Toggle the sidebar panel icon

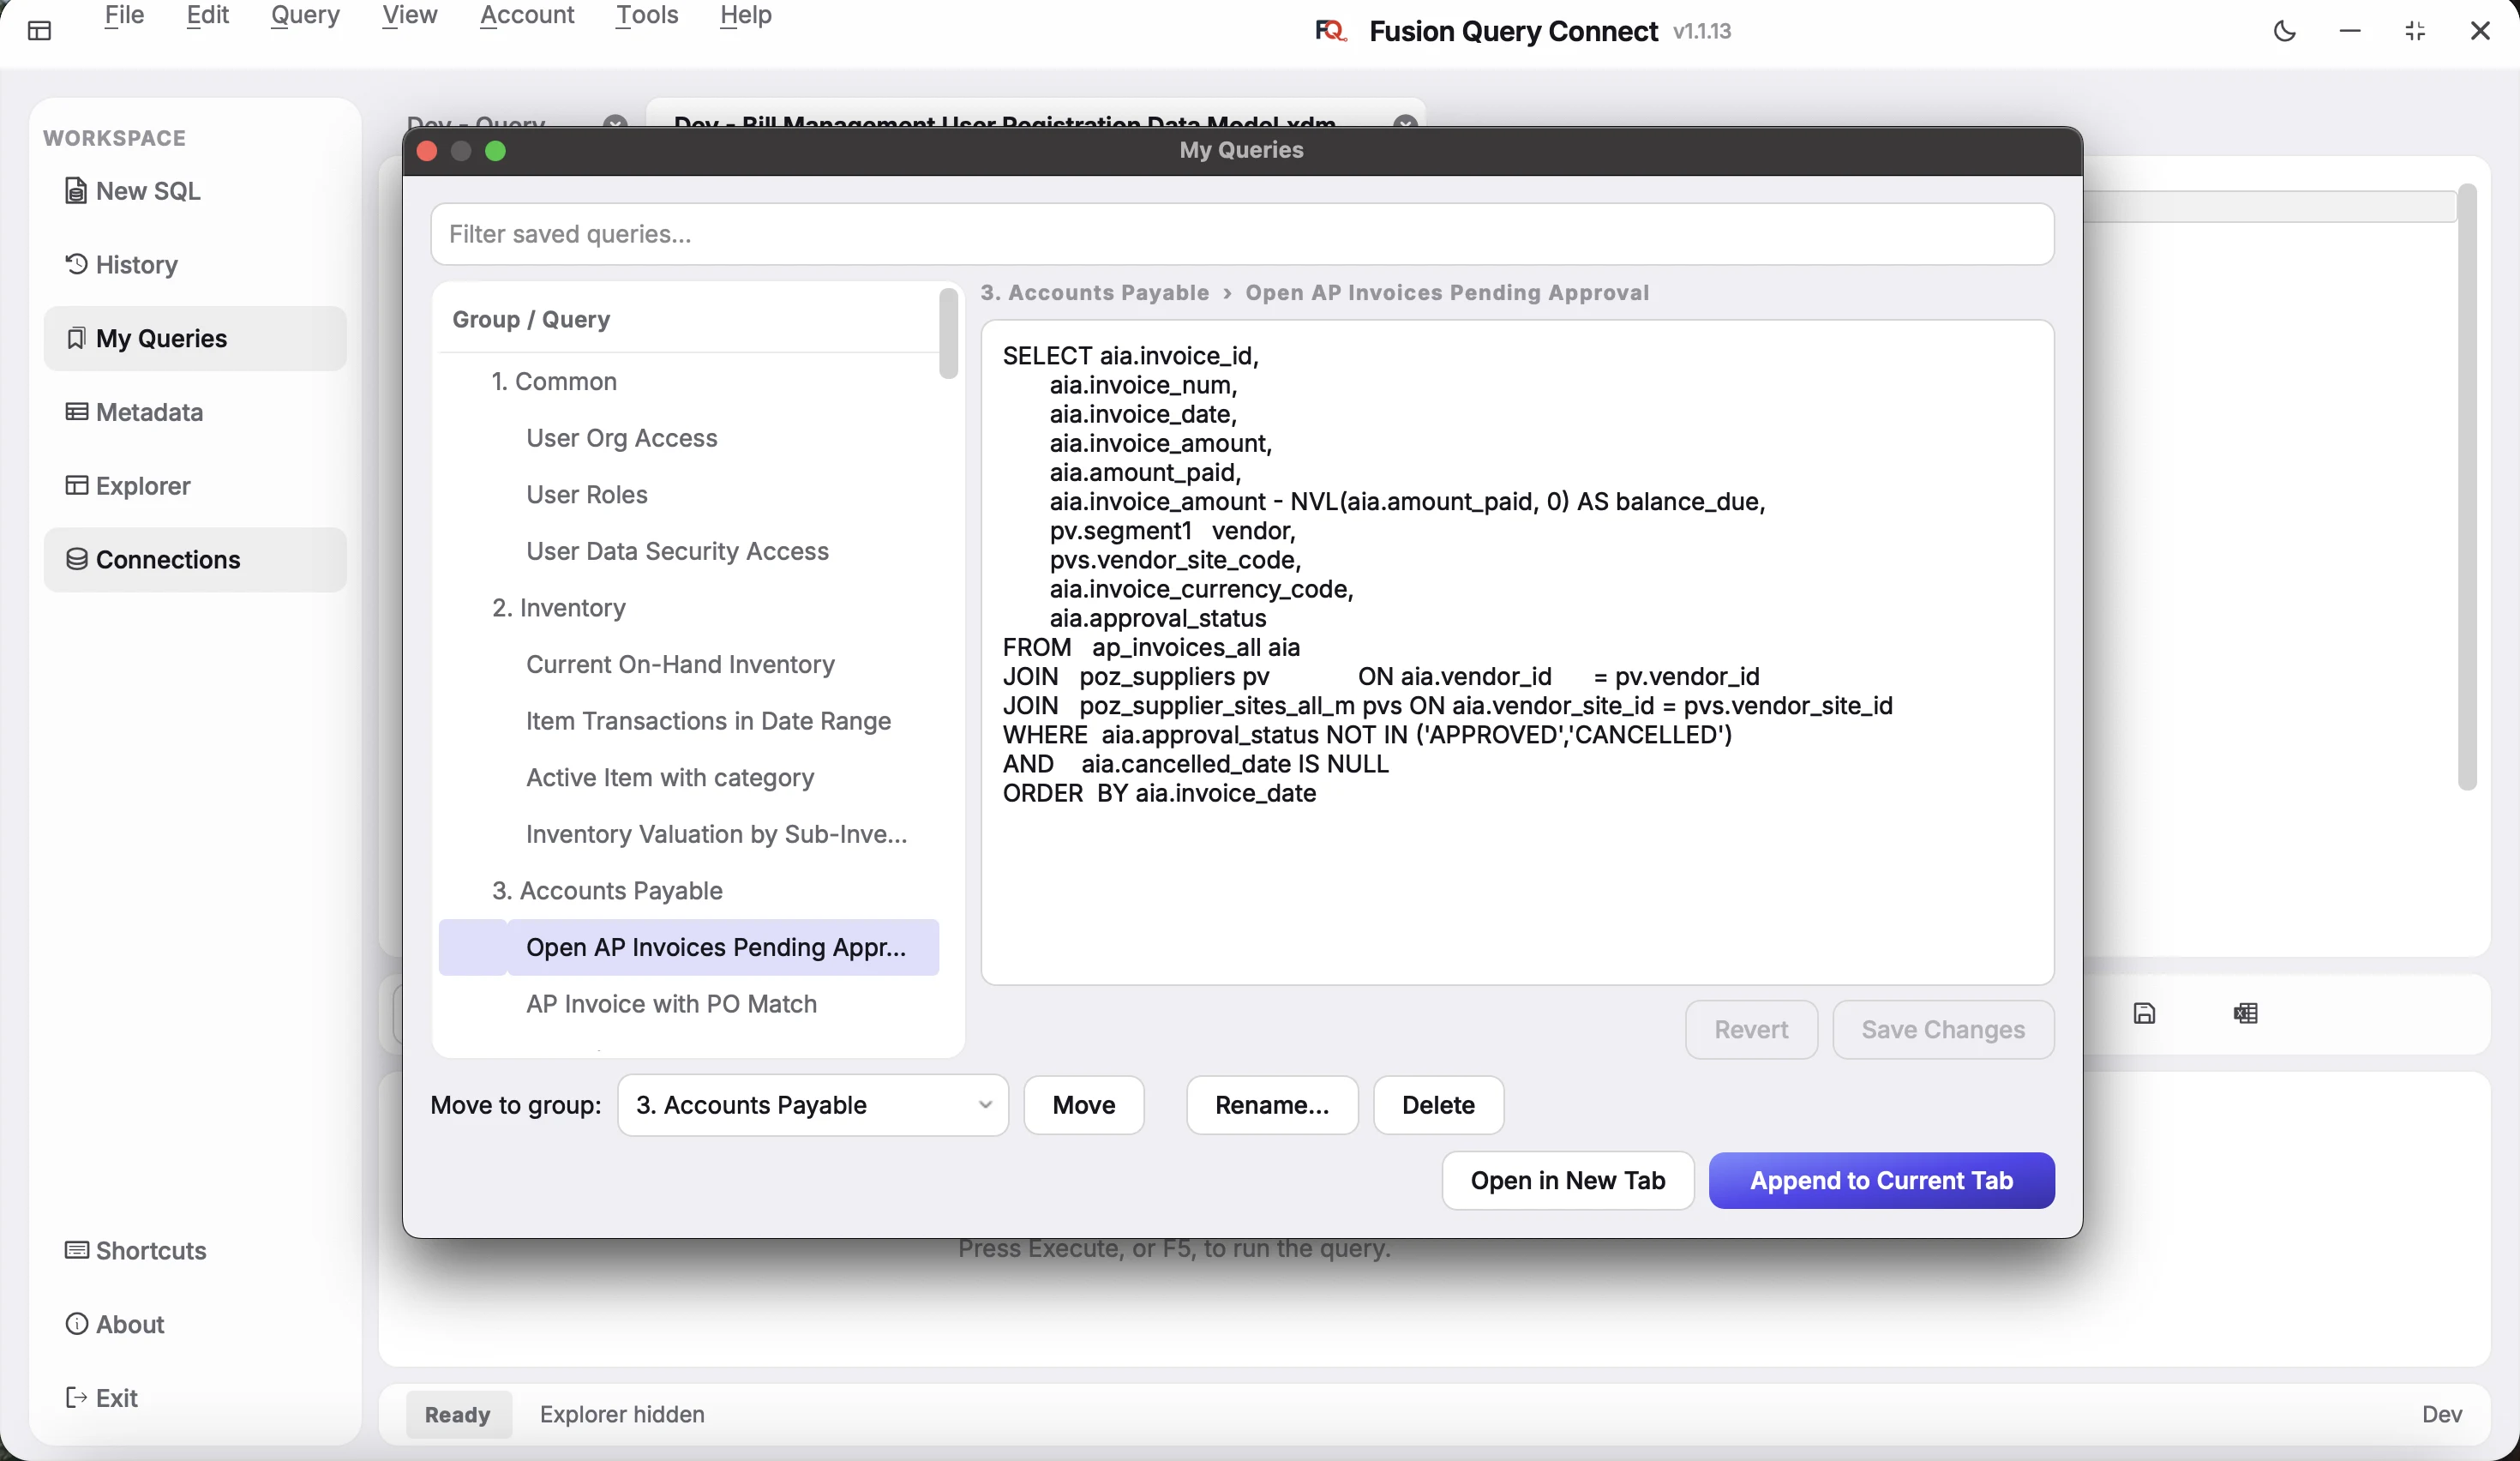pyautogui.click(x=40, y=31)
